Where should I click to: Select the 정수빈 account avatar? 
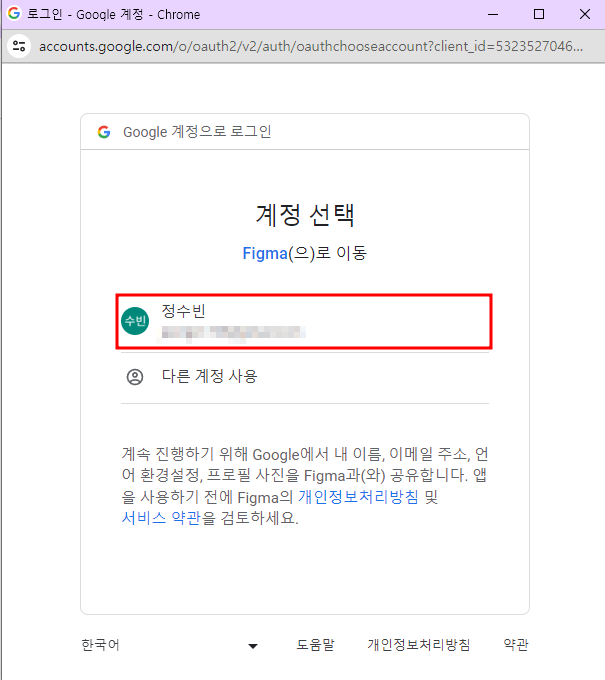click(x=135, y=321)
